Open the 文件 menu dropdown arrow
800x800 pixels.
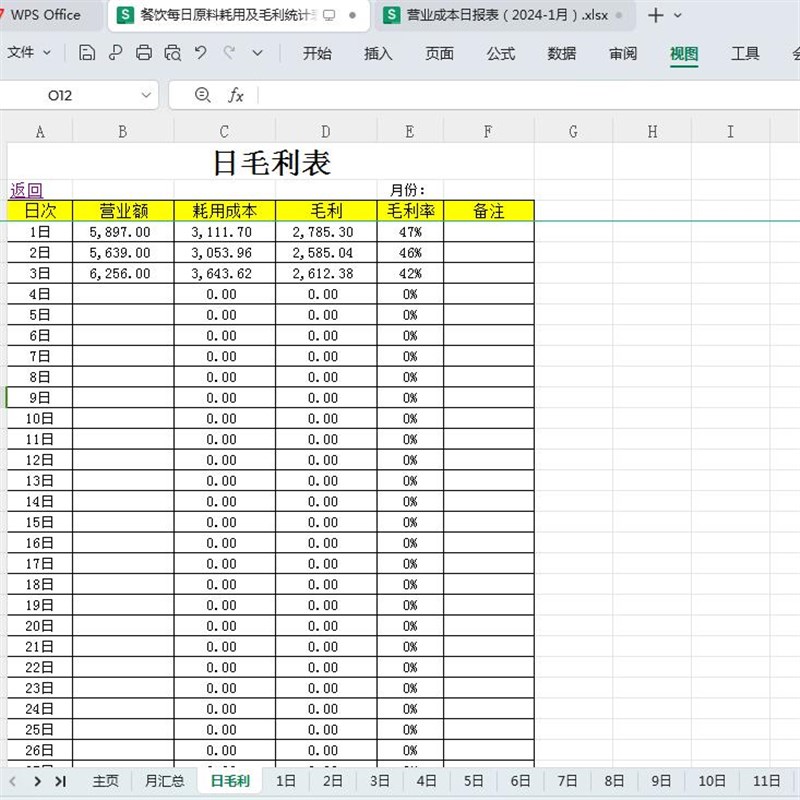pos(48,53)
